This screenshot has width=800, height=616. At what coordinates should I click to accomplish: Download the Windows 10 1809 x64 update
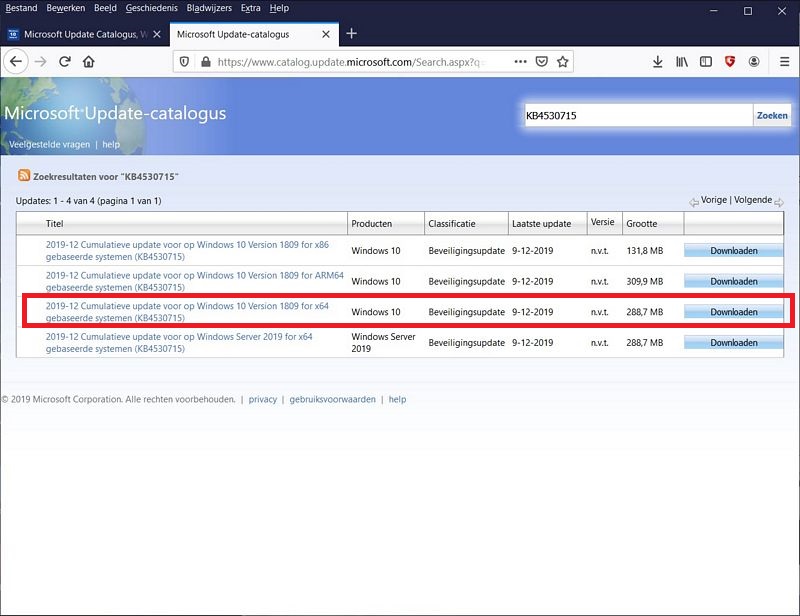point(734,312)
